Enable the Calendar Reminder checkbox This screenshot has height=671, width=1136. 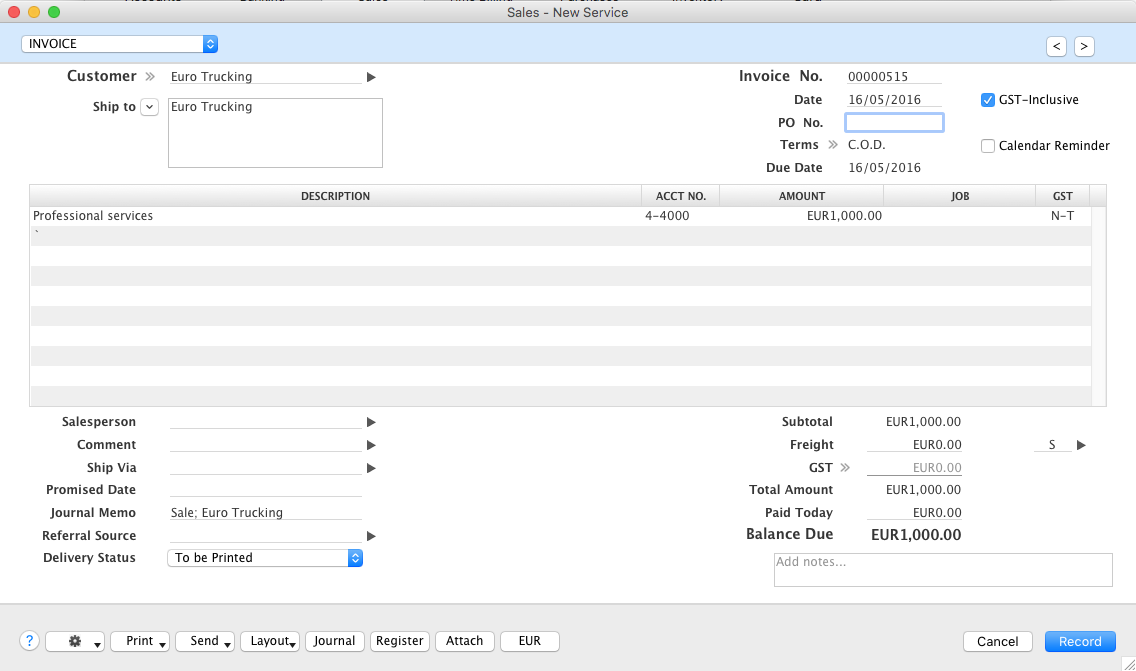[x=988, y=146]
